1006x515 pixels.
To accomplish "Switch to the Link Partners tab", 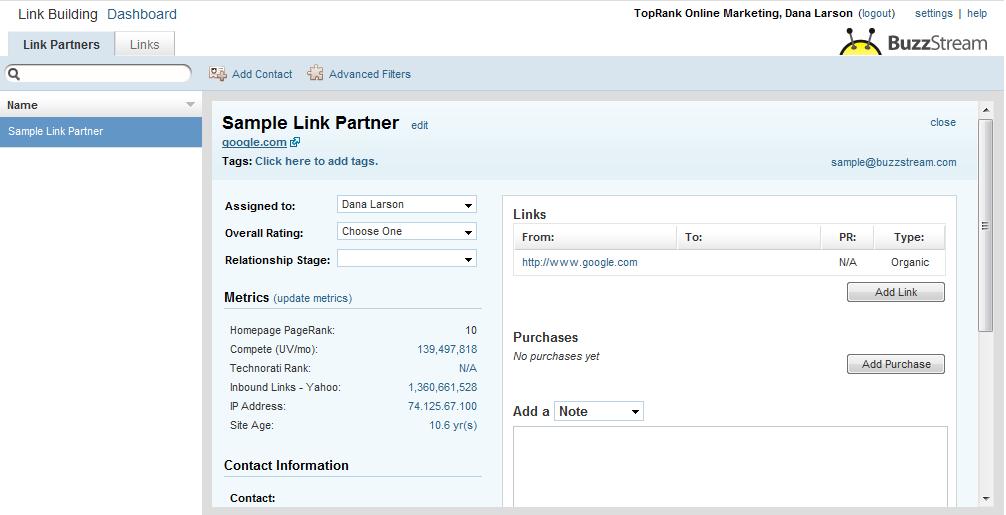I will 61,44.
